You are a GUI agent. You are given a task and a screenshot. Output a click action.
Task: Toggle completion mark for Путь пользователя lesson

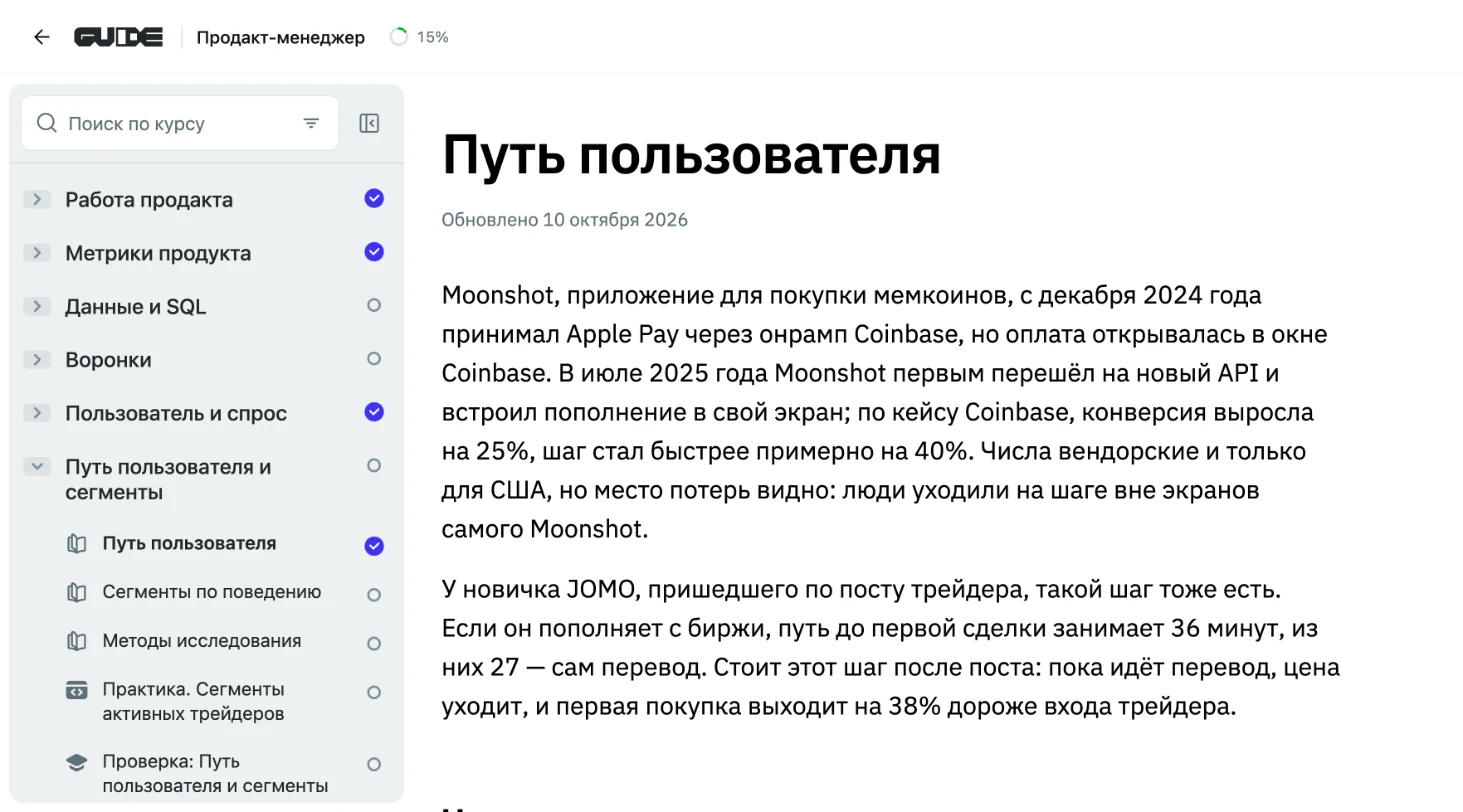(374, 546)
